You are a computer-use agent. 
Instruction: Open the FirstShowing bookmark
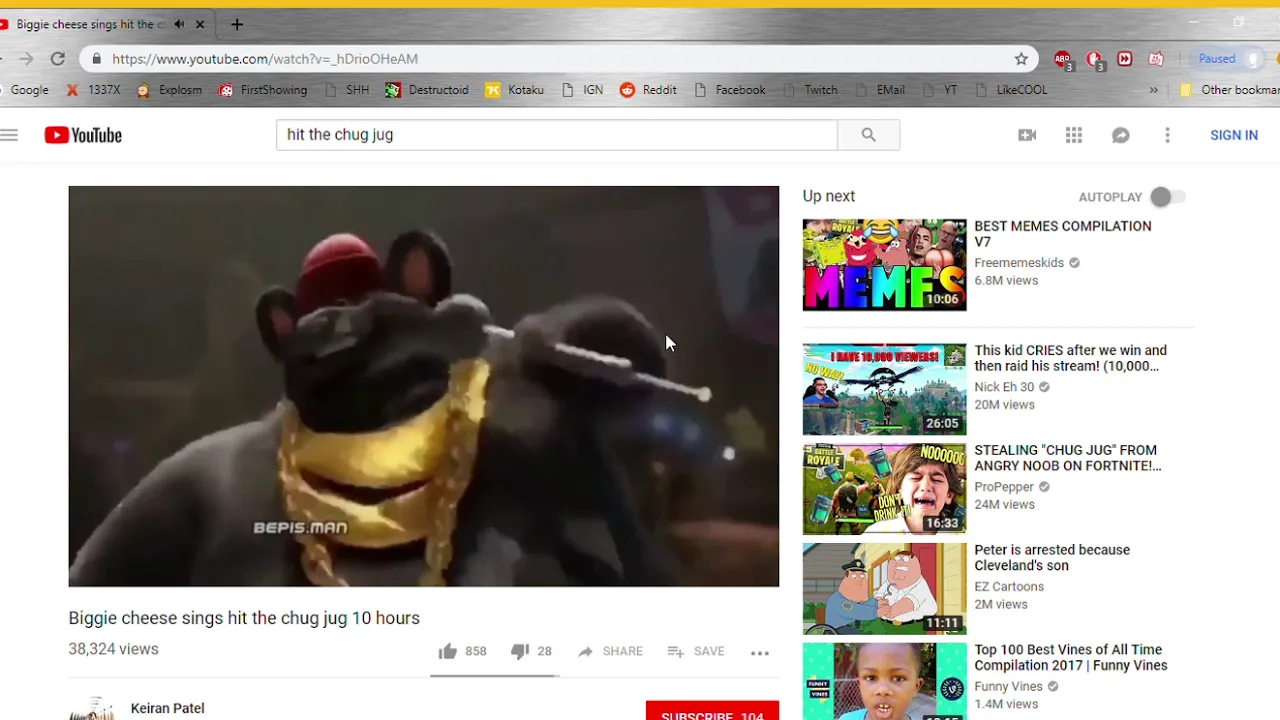pyautogui.click(x=263, y=90)
